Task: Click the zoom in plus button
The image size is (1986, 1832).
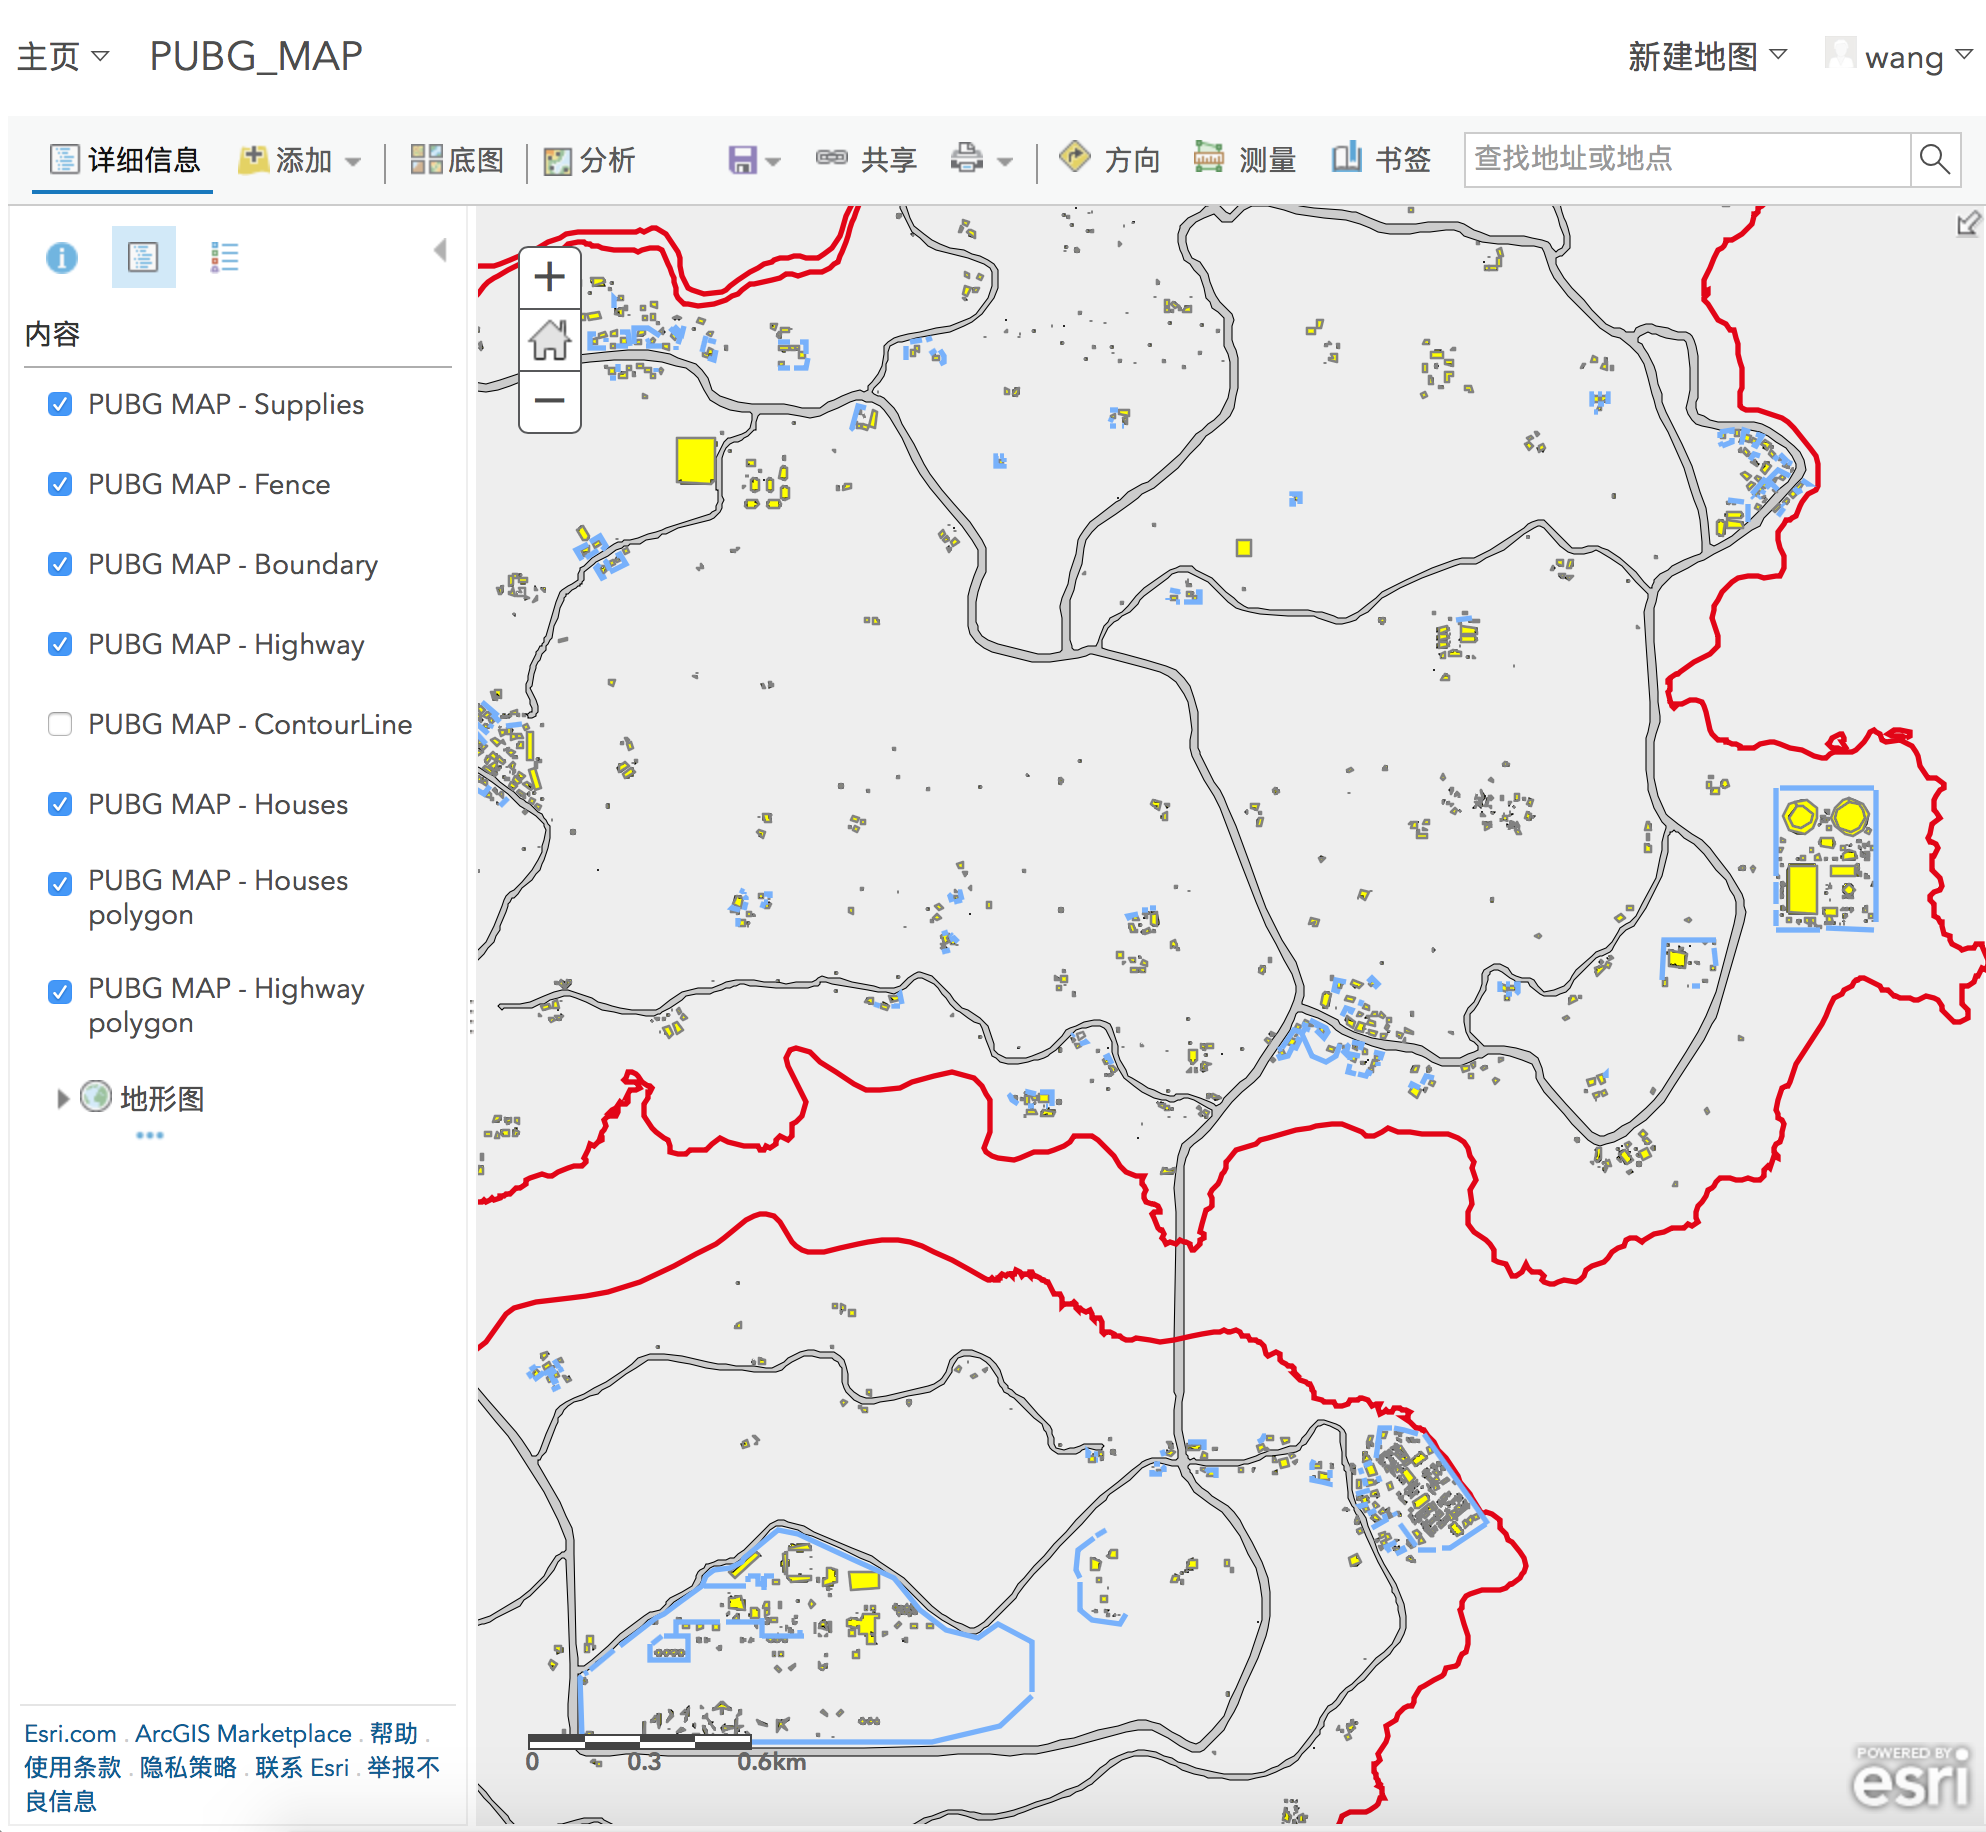Action: pyautogui.click(x=549, y=277)
